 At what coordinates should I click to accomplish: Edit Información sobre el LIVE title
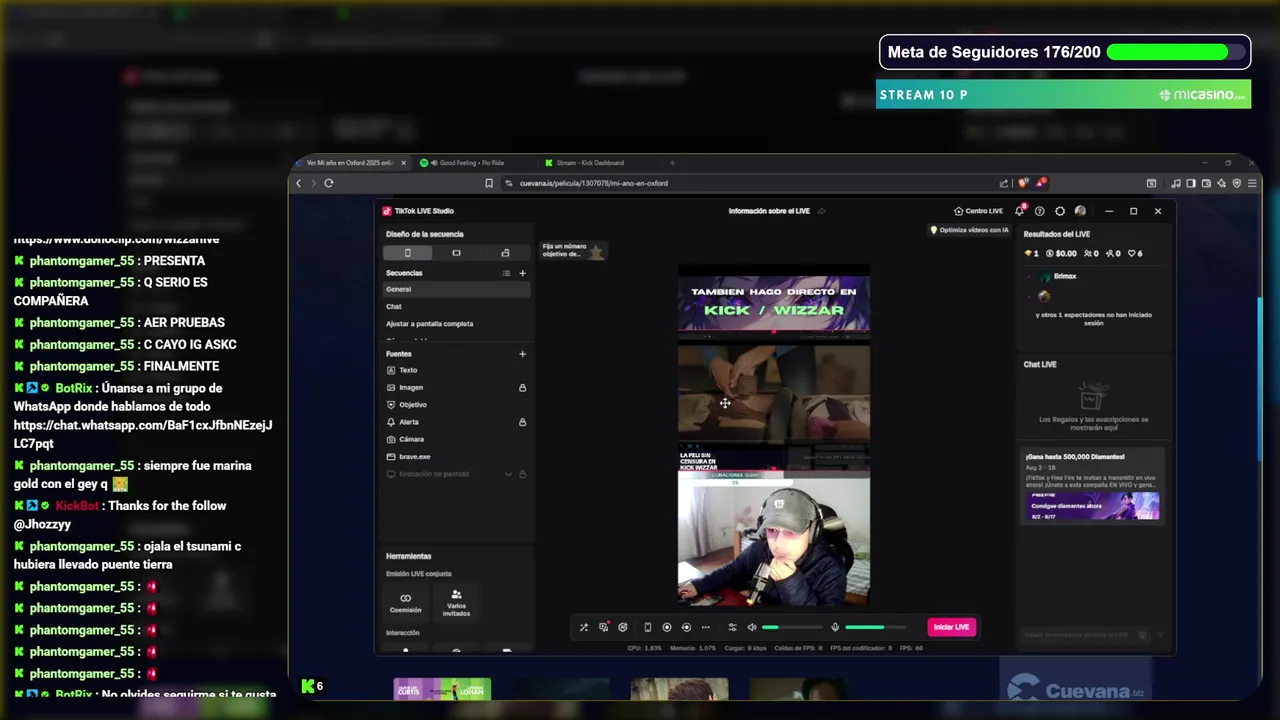click(769, 211)
